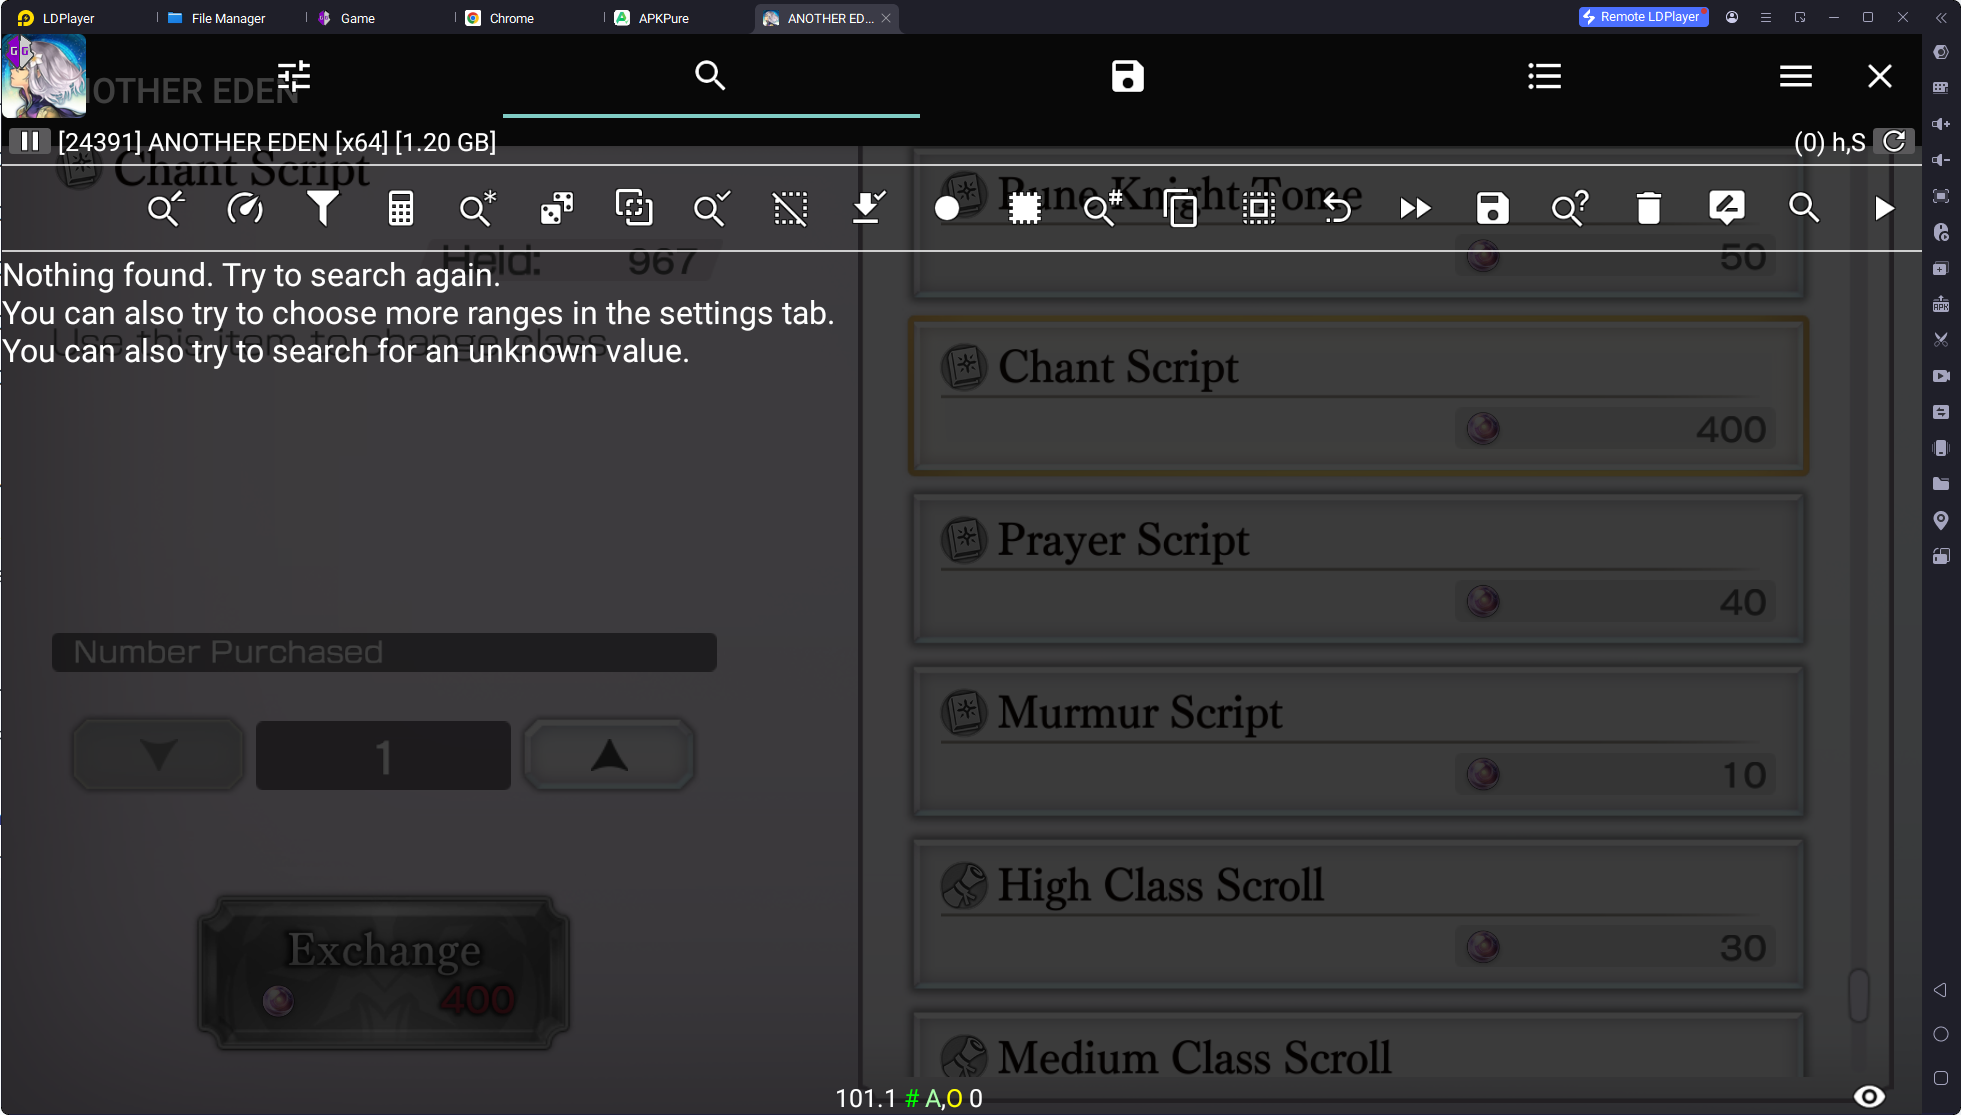Select the Prayer Script item
This screenshot has width=1961, height=1115.
(x=1359, y=569)
